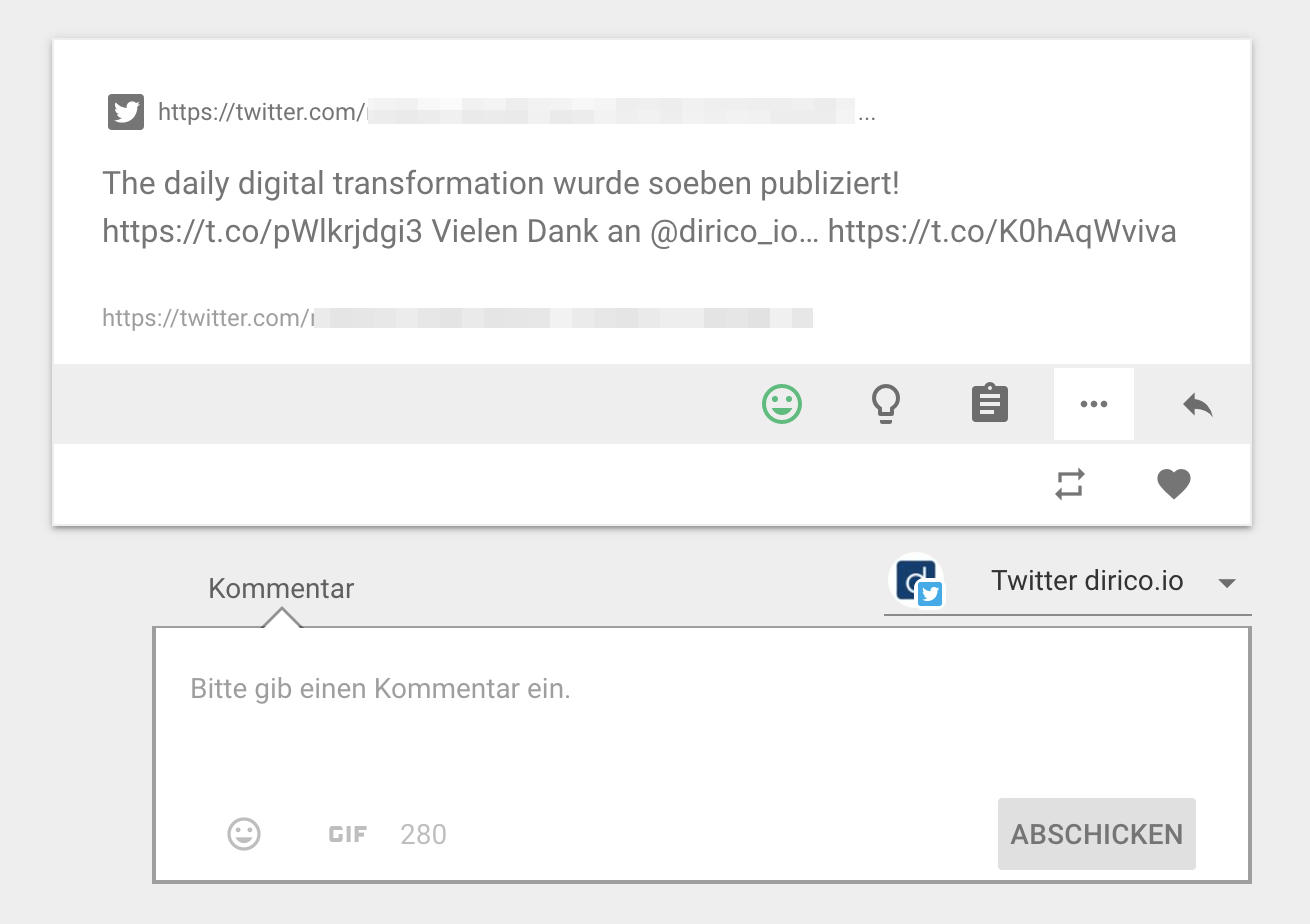Viewport: 1310px width, 924px height.
Task: Click the clipboard task icon
Action: (x=990, y=404)
